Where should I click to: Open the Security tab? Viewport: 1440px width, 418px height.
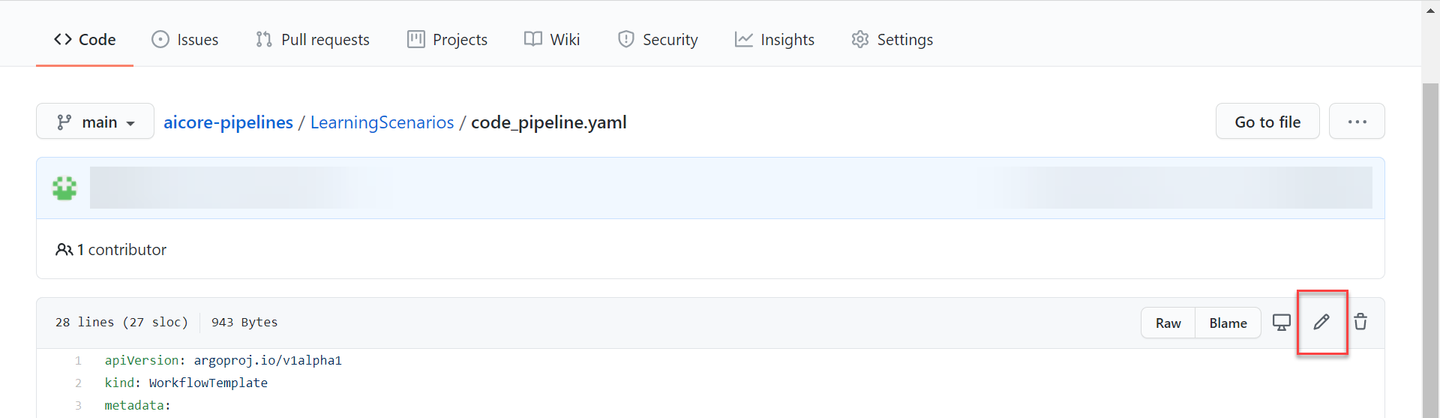(657, 40)
